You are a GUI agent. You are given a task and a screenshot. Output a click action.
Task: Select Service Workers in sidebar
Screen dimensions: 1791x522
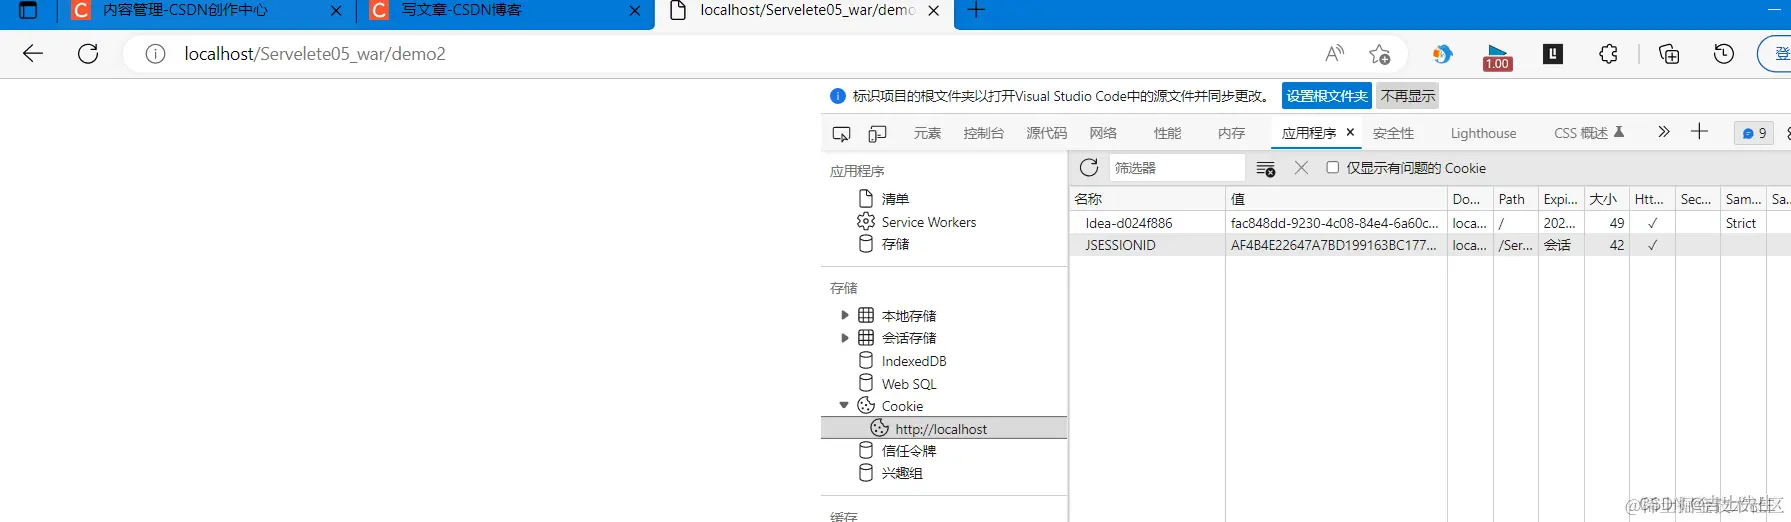pyautogui.click(x=929, y=222)
